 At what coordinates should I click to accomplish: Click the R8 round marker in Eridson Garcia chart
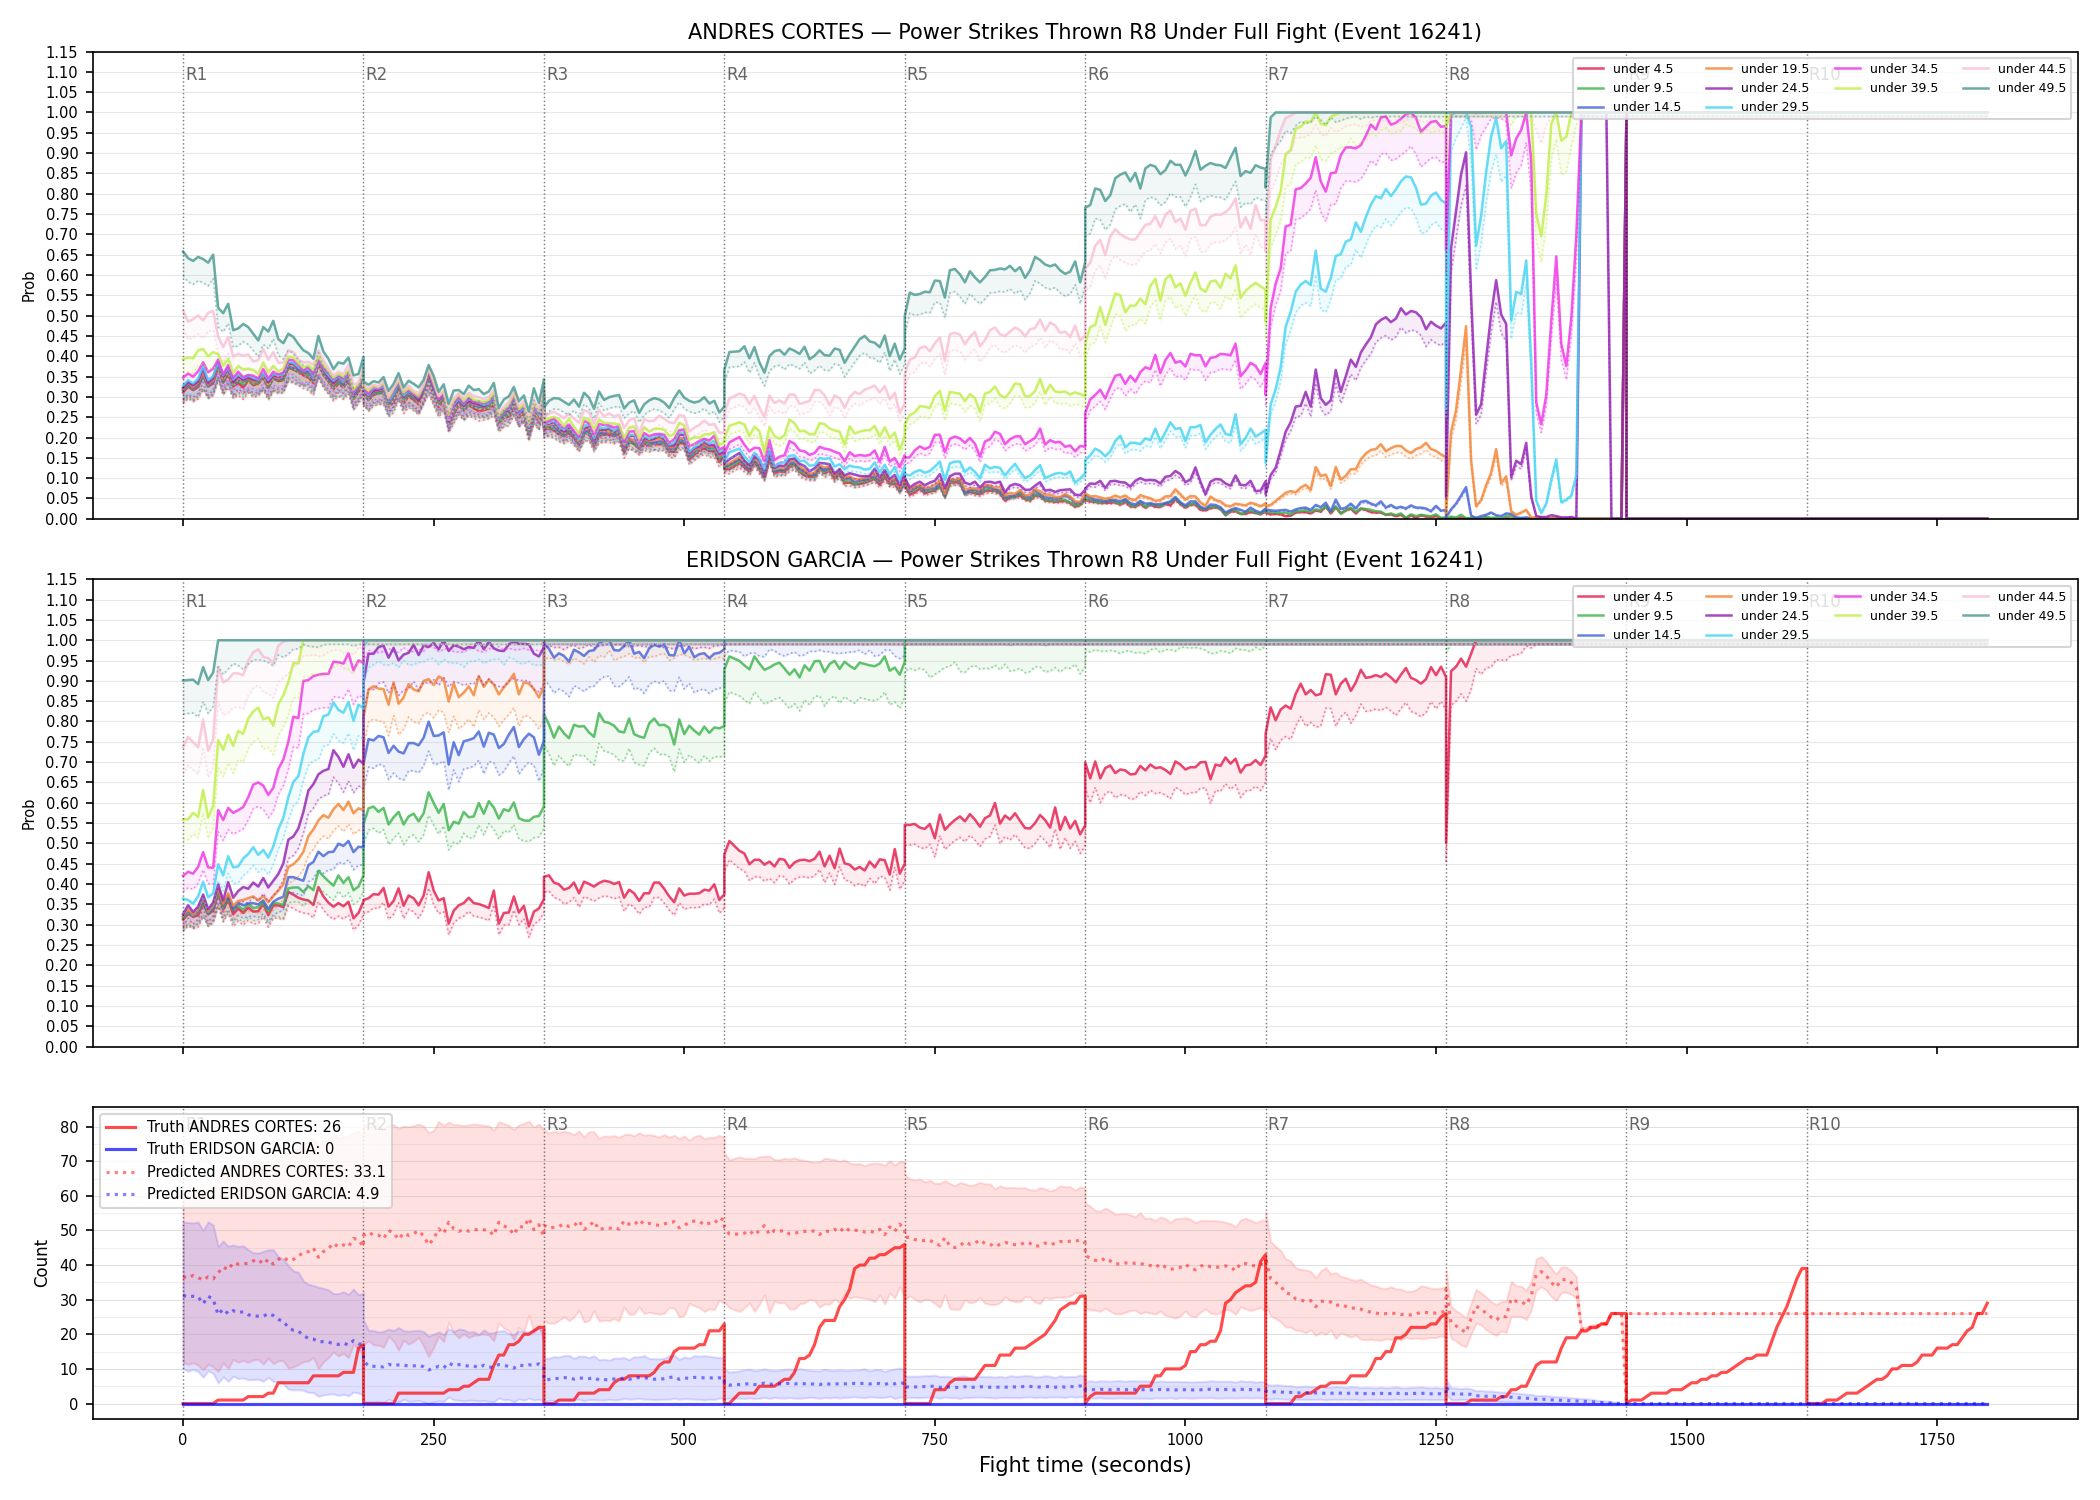1459,601
